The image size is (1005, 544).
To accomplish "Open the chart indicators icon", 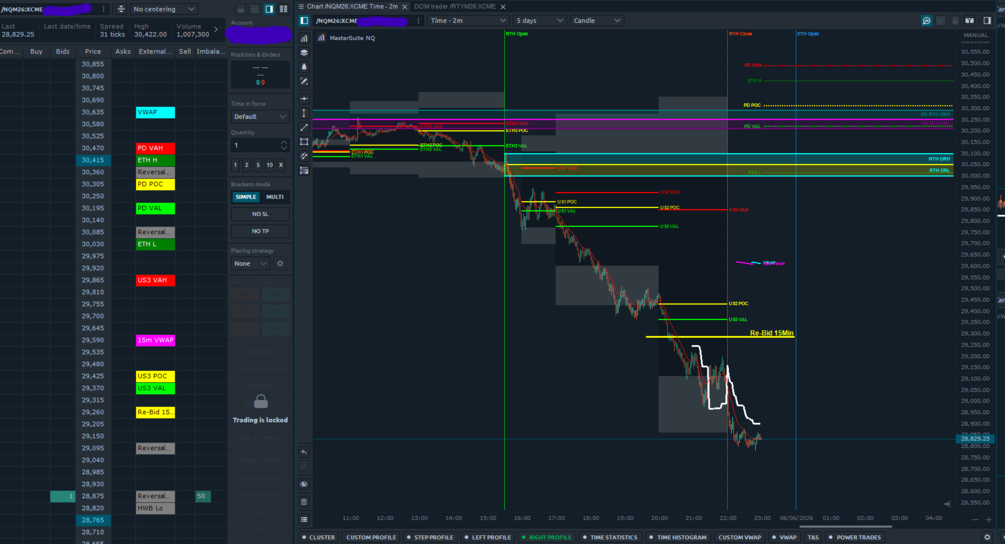I will tap(304, 38).
